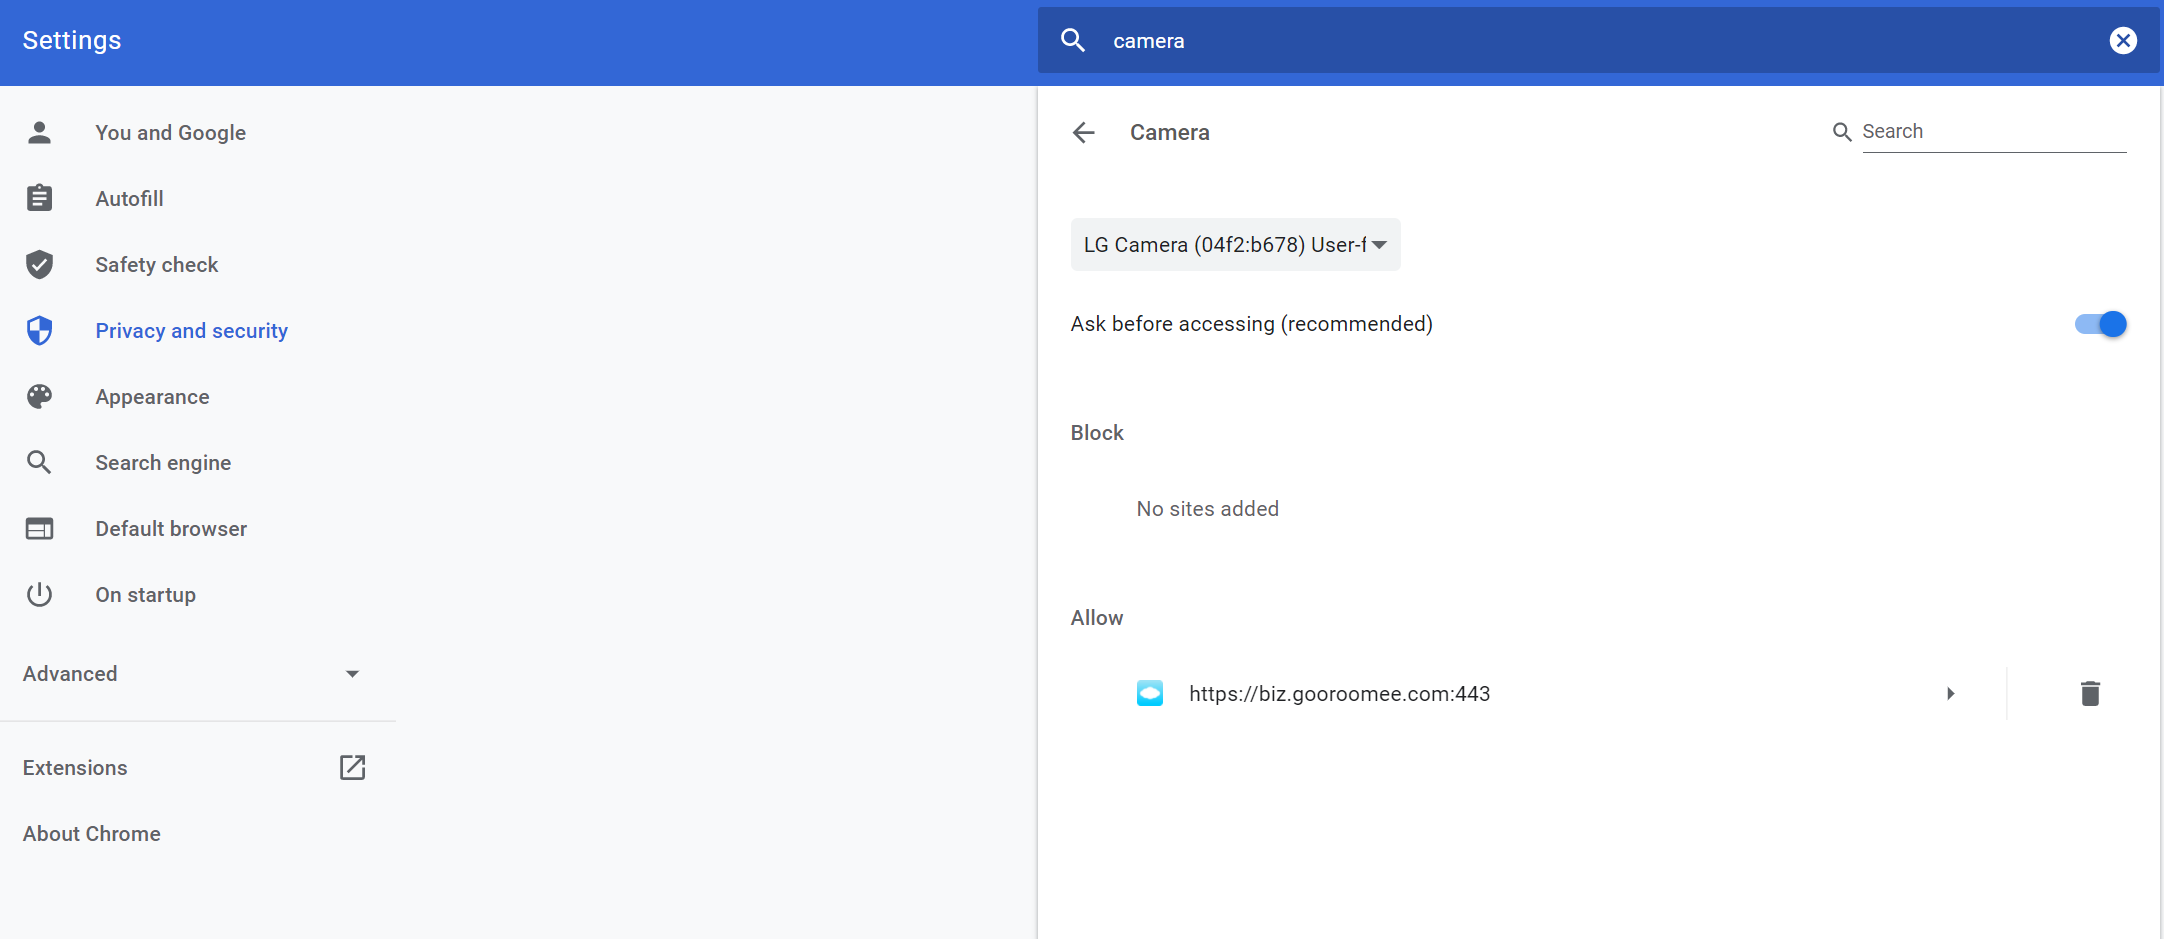
Task: Click the Extensions external link icon
Action: pyautogui.click(x=352, y=767)
